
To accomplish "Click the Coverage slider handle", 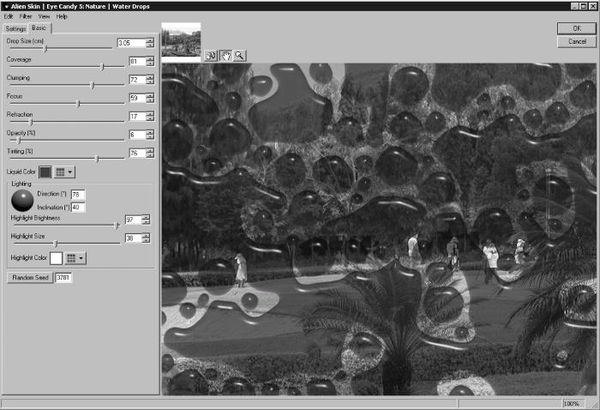I will pos(102,67).
